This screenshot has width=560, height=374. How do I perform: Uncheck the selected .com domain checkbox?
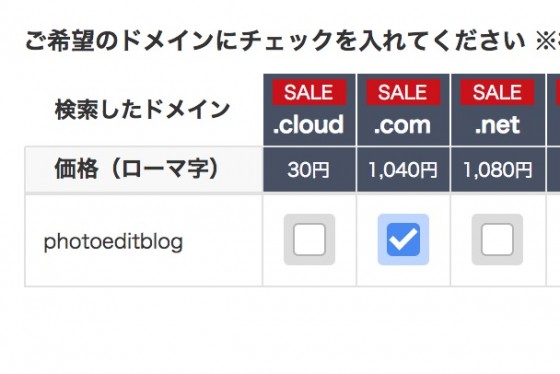[x=403, y=240]
